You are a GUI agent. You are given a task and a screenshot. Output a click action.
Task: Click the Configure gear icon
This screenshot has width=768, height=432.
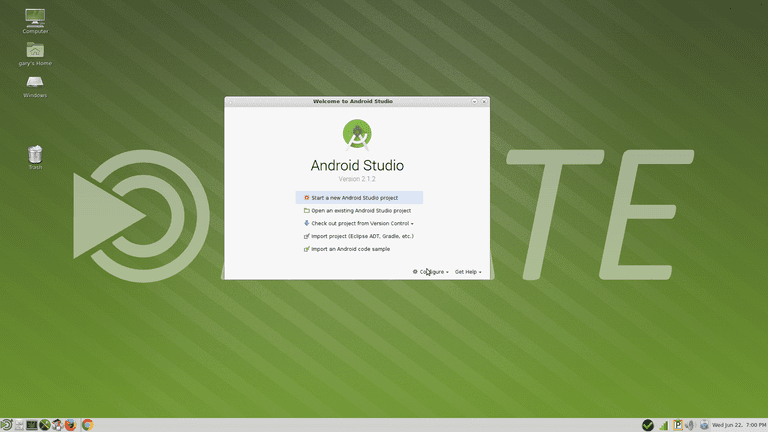click(x=415, y=272)
